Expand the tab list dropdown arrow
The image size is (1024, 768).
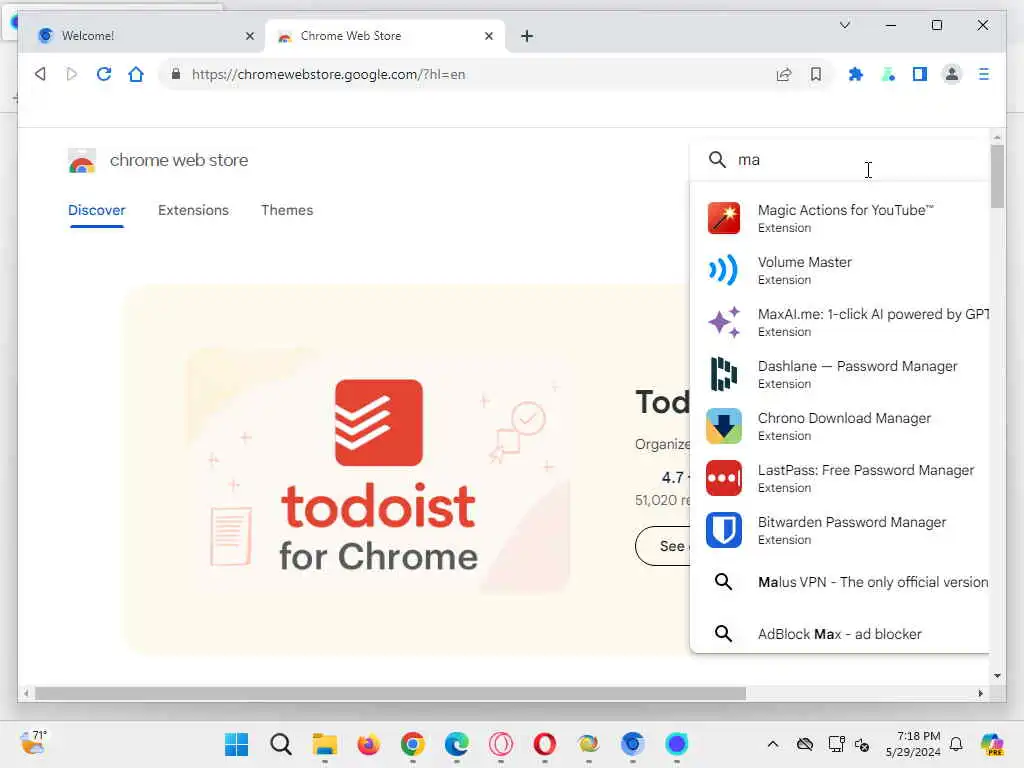coord(844,25)
